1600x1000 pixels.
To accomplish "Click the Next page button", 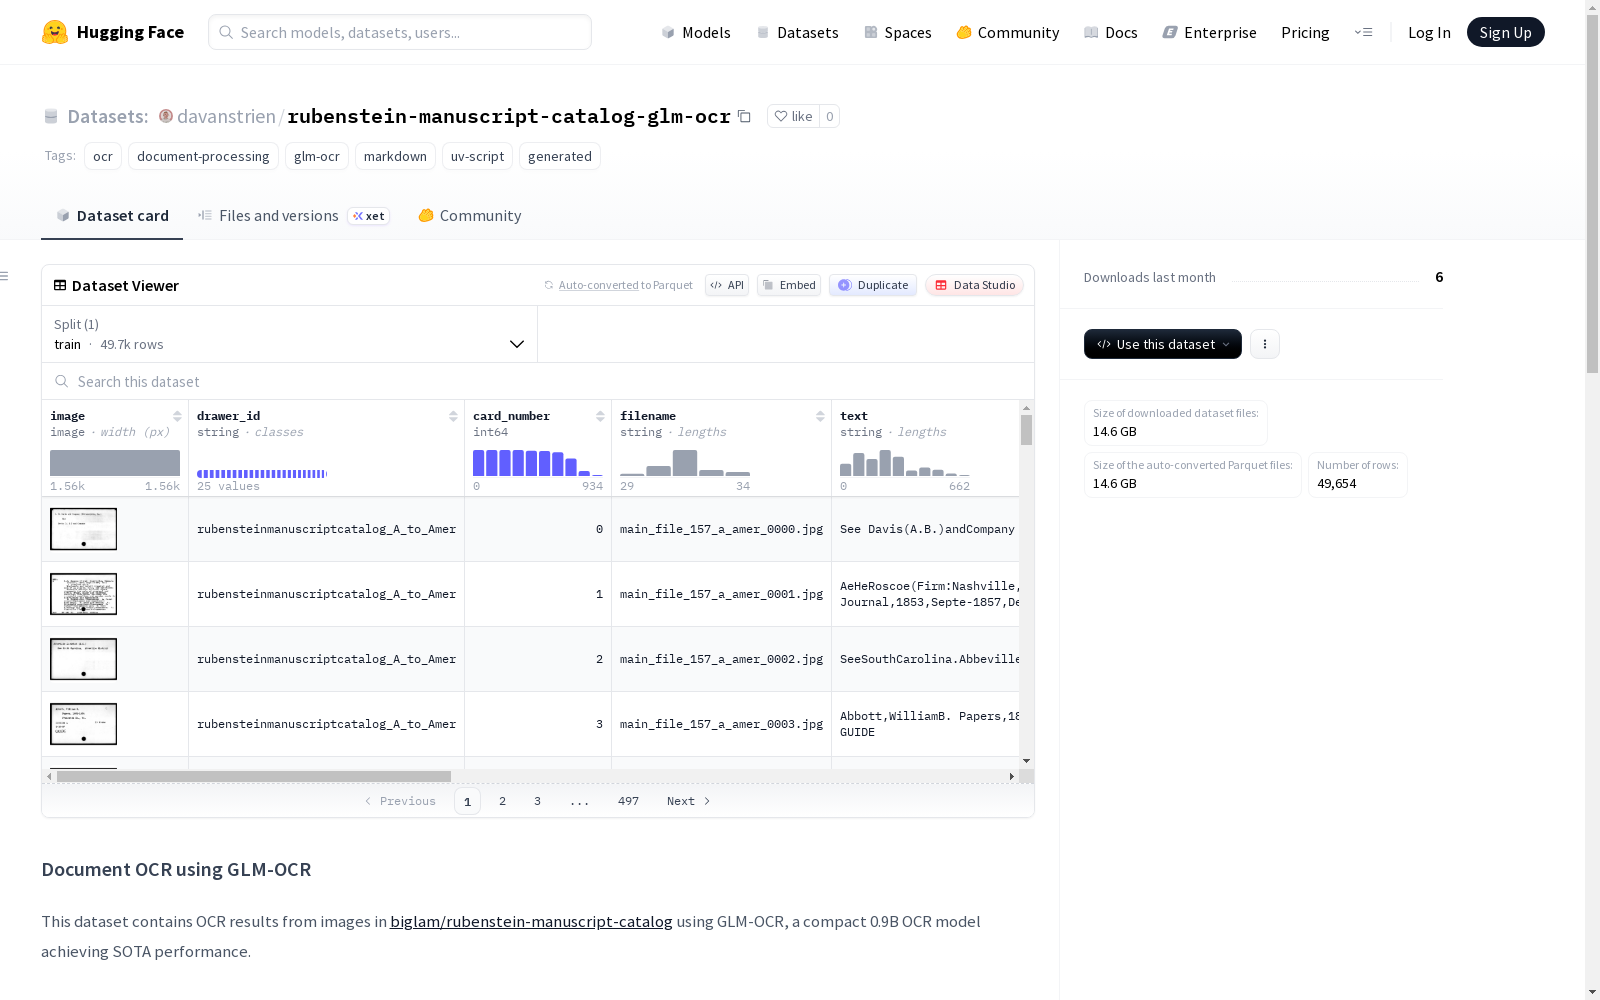I will click(689, 801).
